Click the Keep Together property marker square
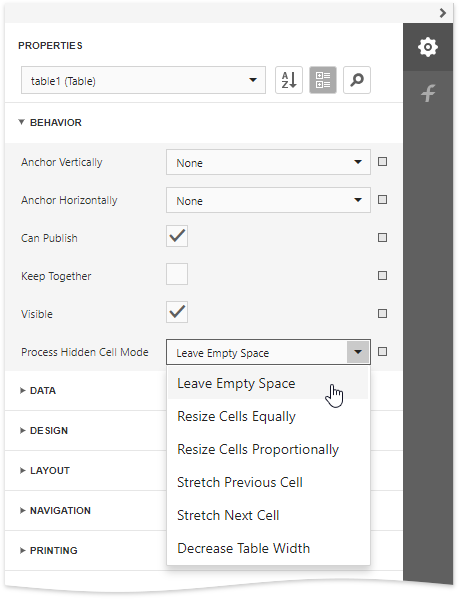This screenshot has height=599, width=459. click(x=382, y=275)
